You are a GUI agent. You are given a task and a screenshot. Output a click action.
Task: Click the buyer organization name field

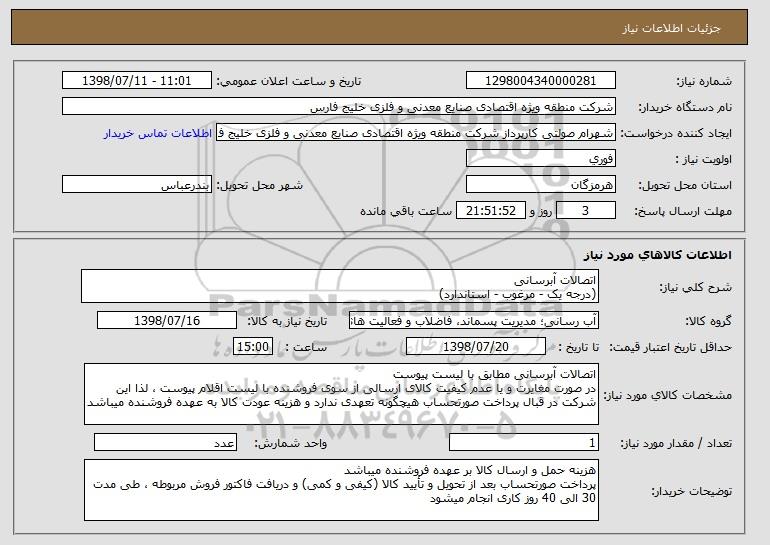339,107
